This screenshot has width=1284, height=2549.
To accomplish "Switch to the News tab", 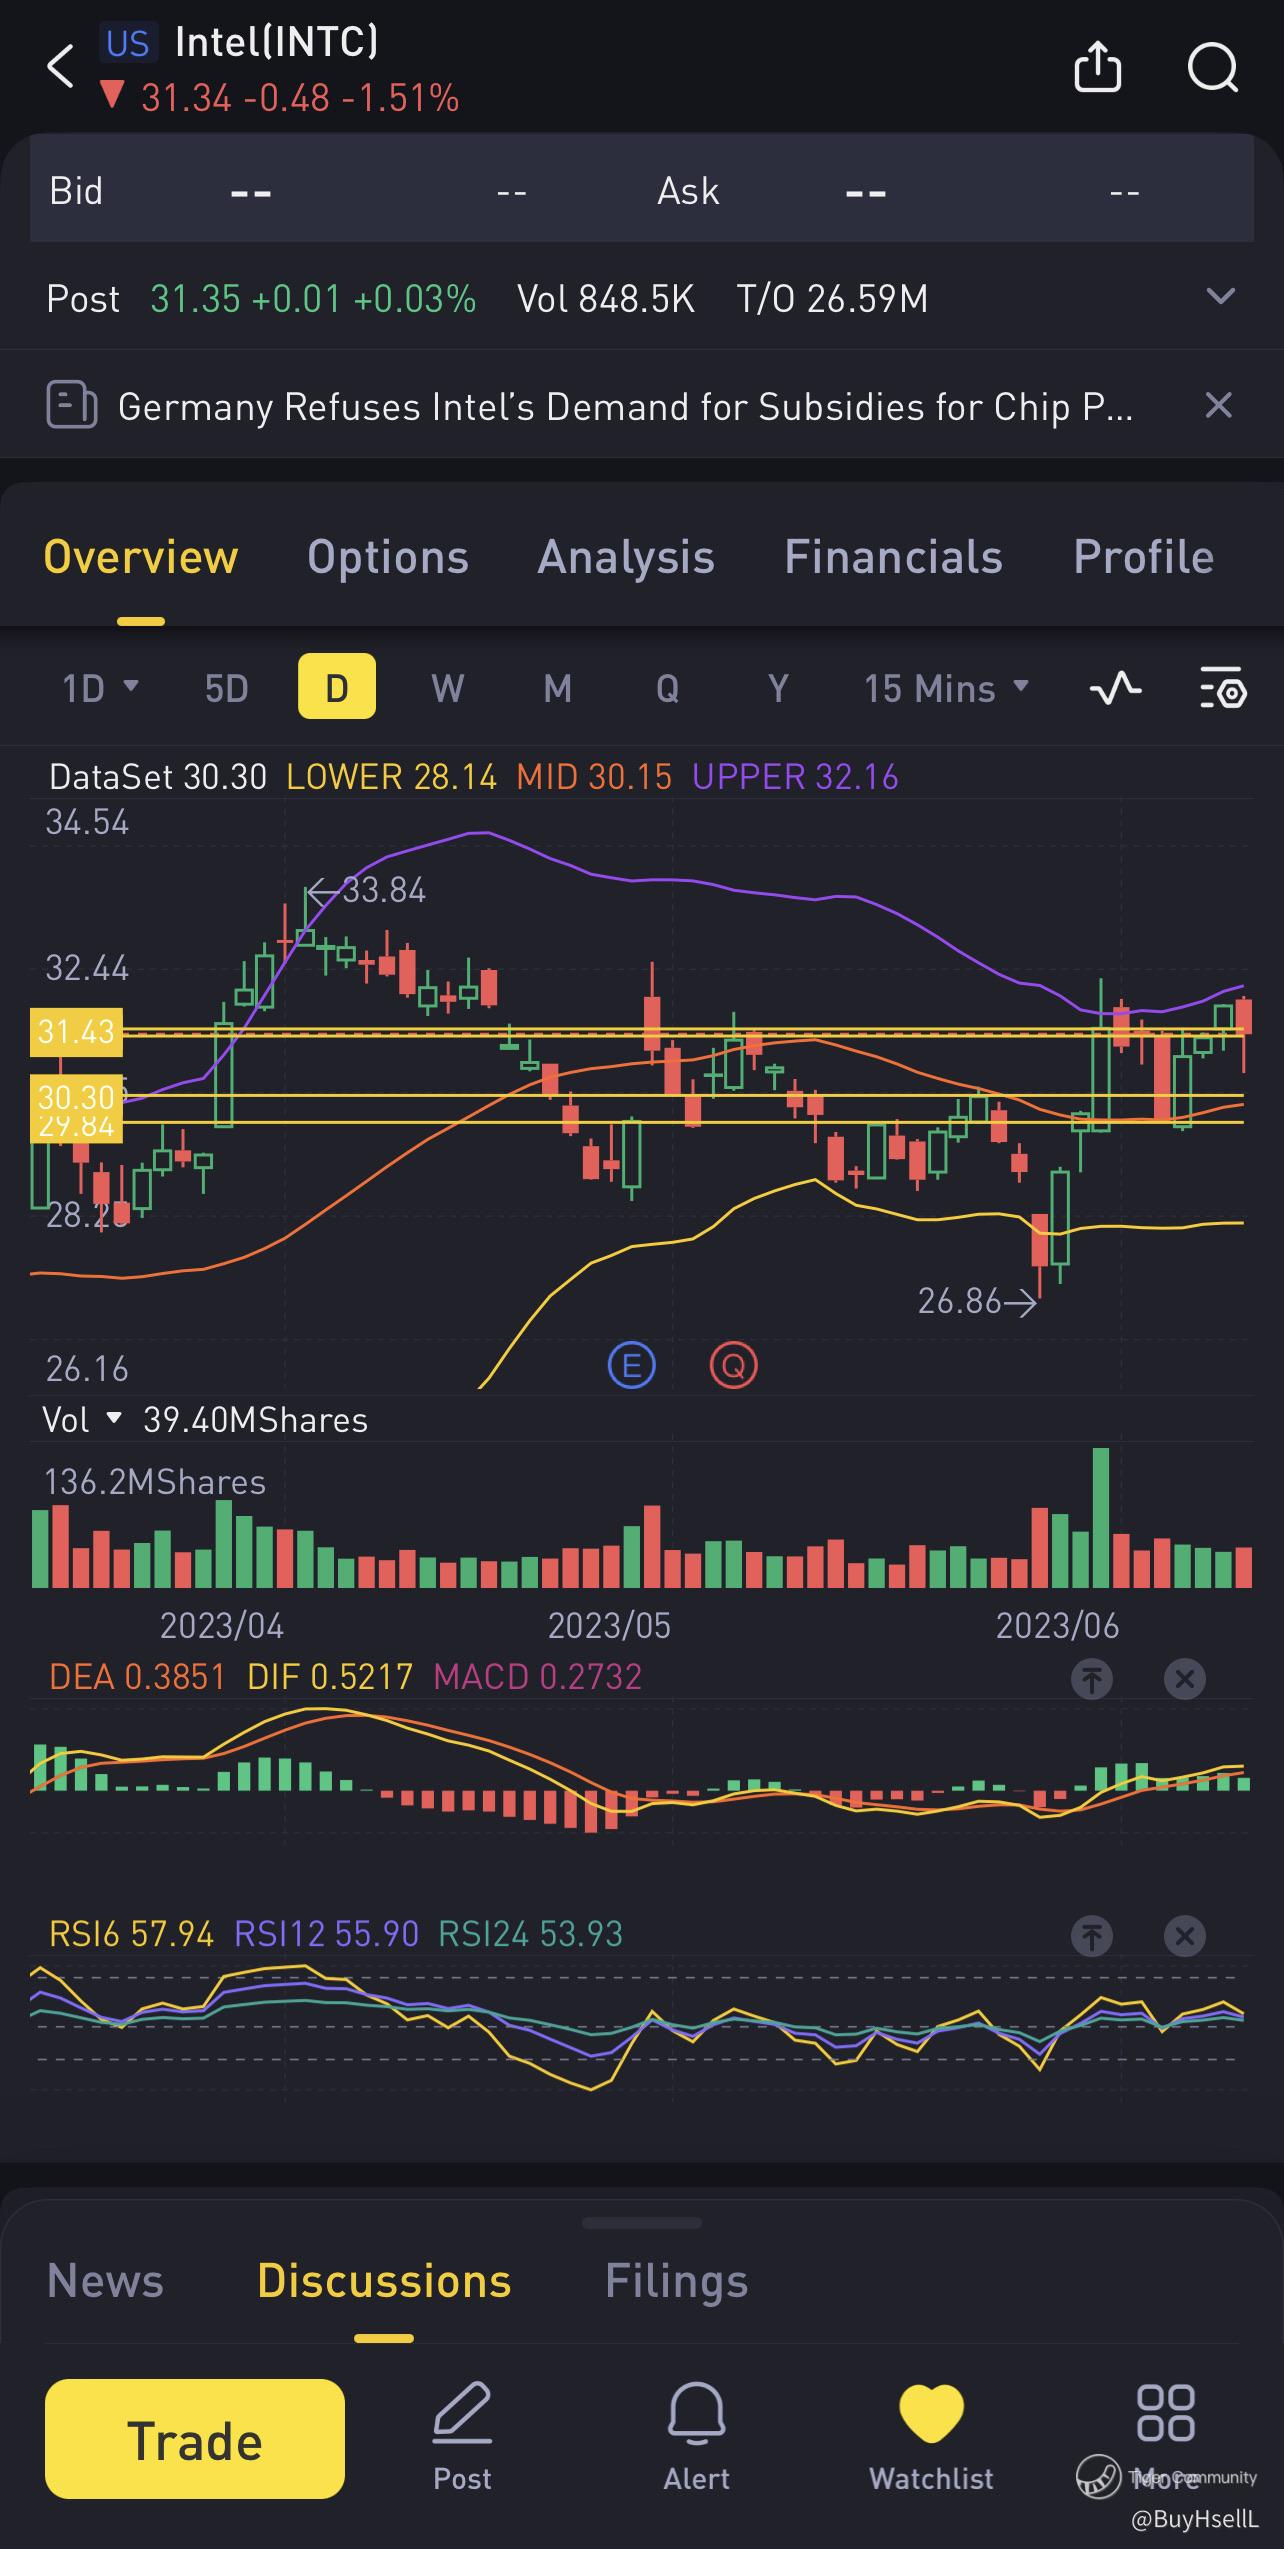I will 105,2281.
